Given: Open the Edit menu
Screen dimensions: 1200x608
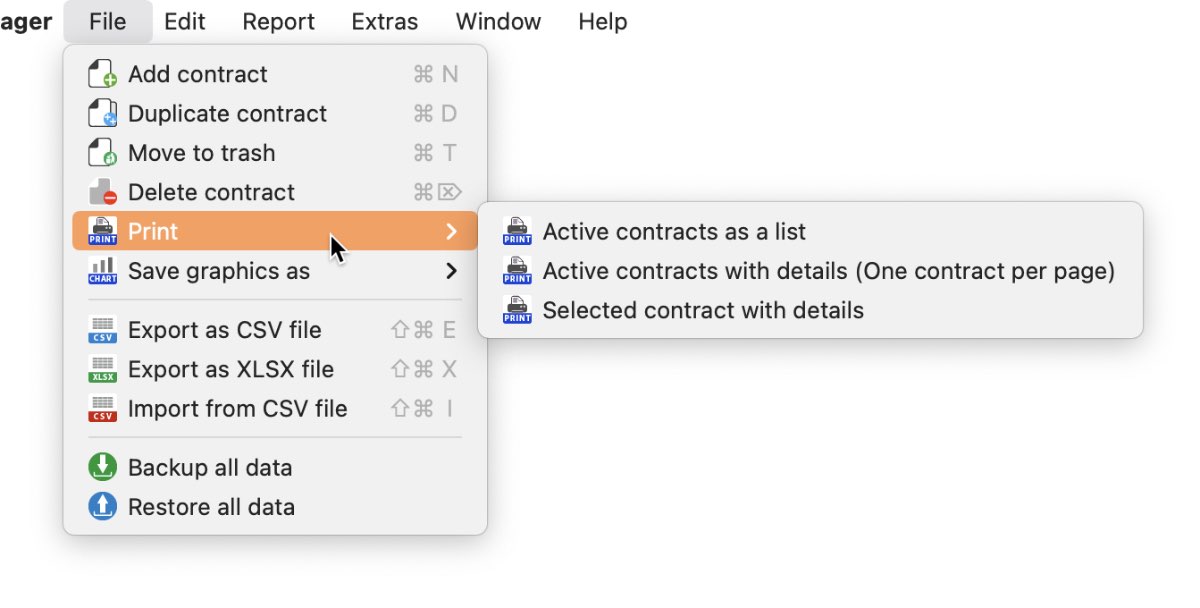Looking at the screenshot, I should [185, 21].
